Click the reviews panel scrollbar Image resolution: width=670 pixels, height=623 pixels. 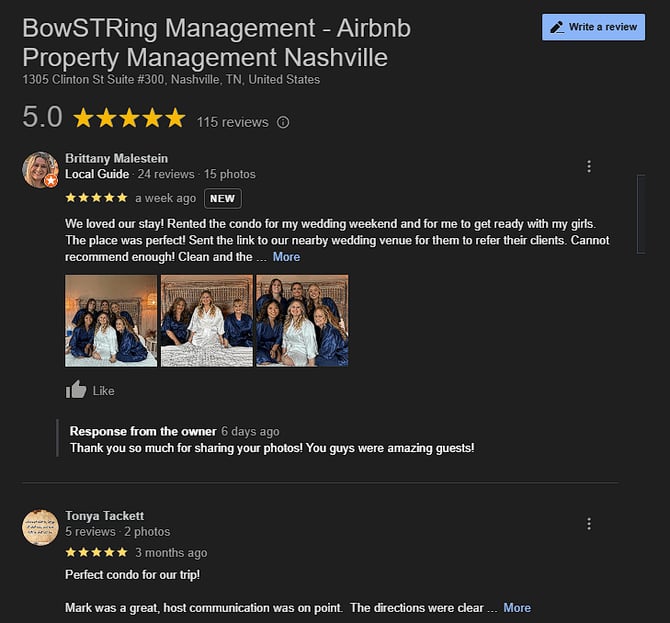(641, 214)
